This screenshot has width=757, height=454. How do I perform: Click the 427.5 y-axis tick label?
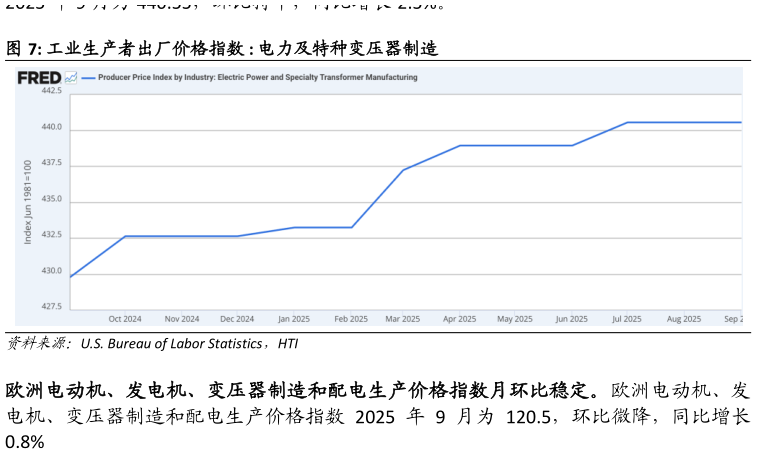point(51,306)
